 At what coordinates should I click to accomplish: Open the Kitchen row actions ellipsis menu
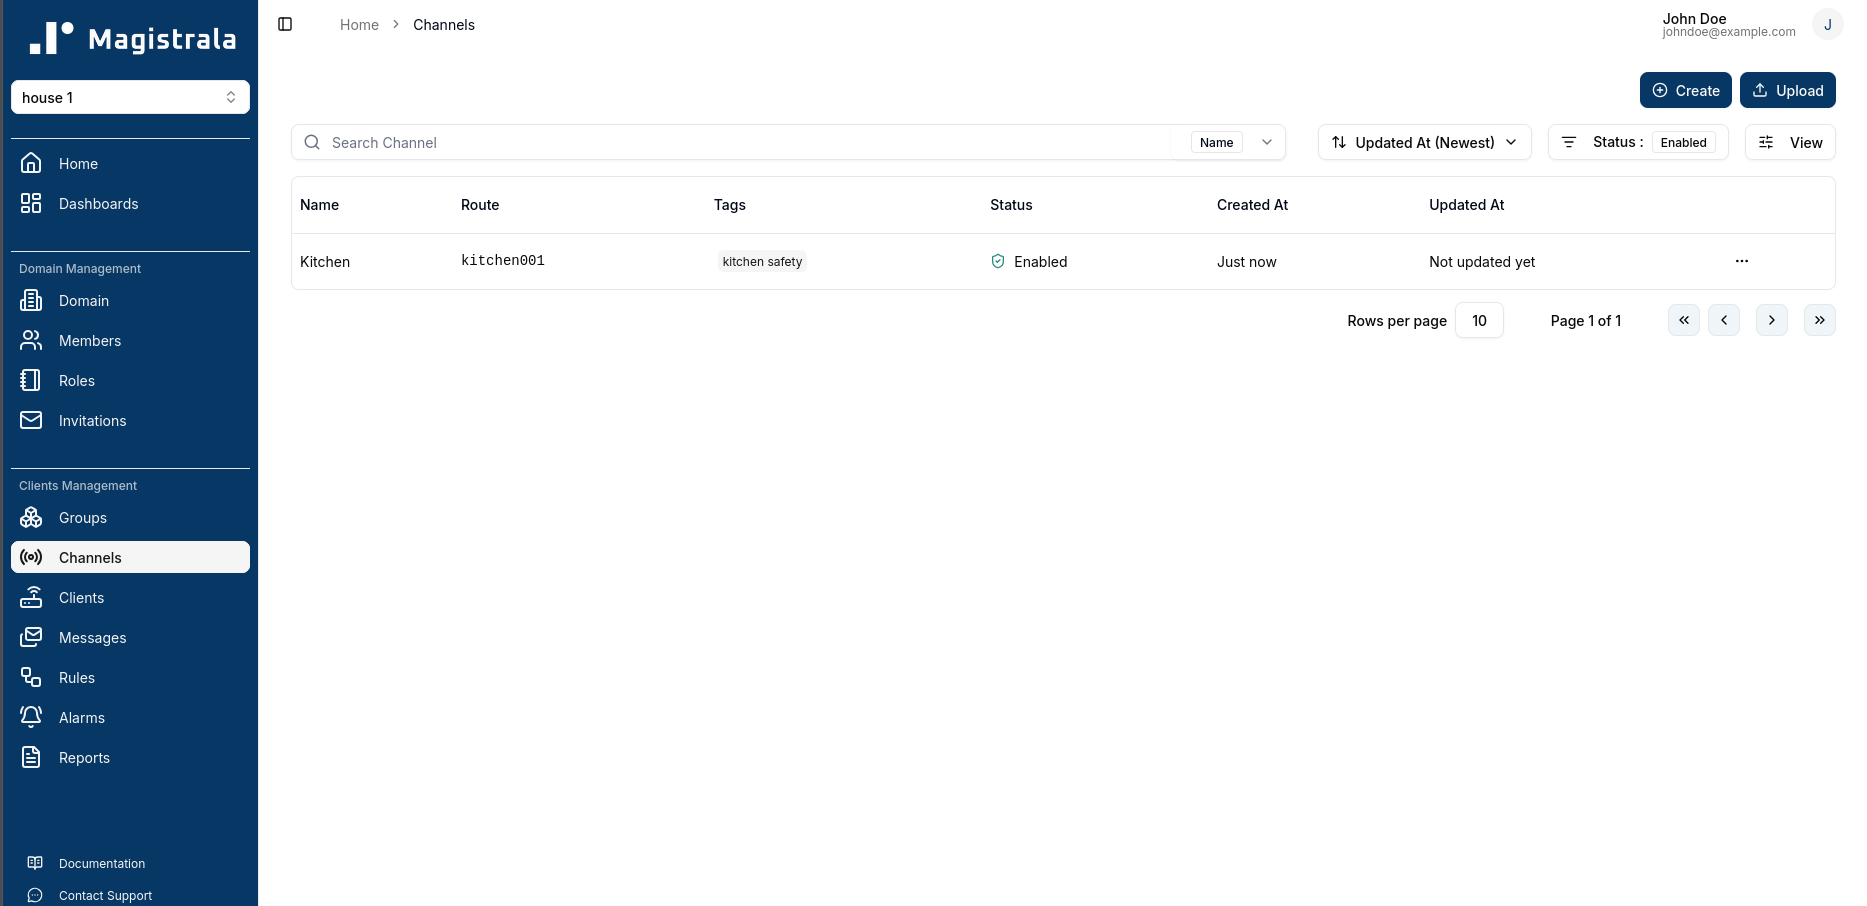click(x=1741, y=261)
